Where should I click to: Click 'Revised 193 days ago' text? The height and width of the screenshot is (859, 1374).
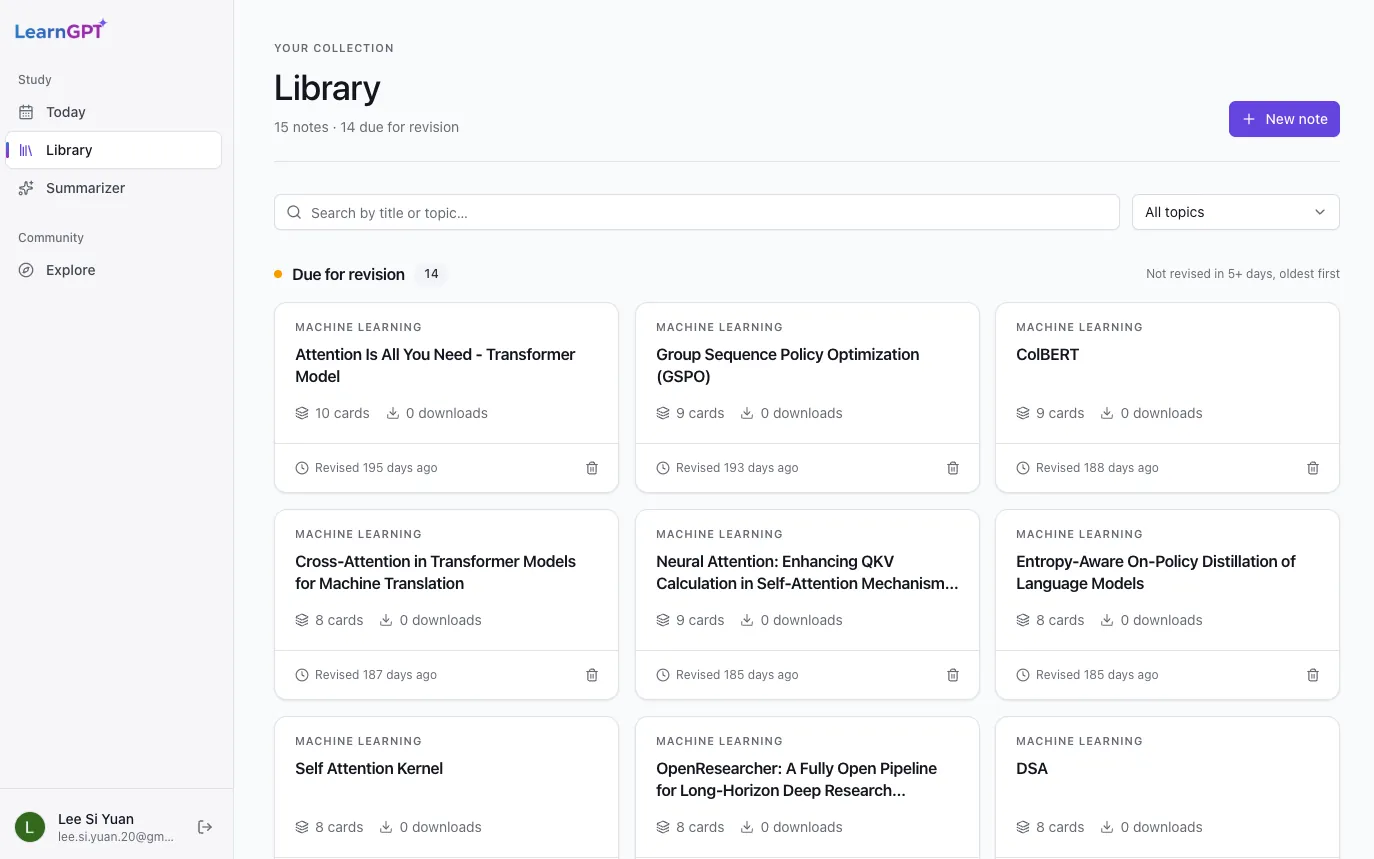737,468
